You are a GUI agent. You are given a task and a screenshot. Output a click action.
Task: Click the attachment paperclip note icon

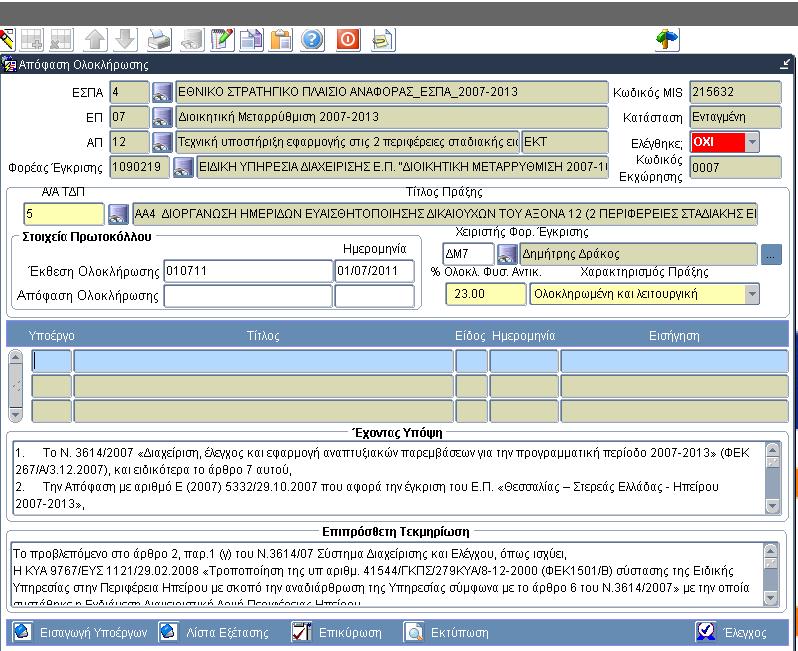(x=383, y=40)
